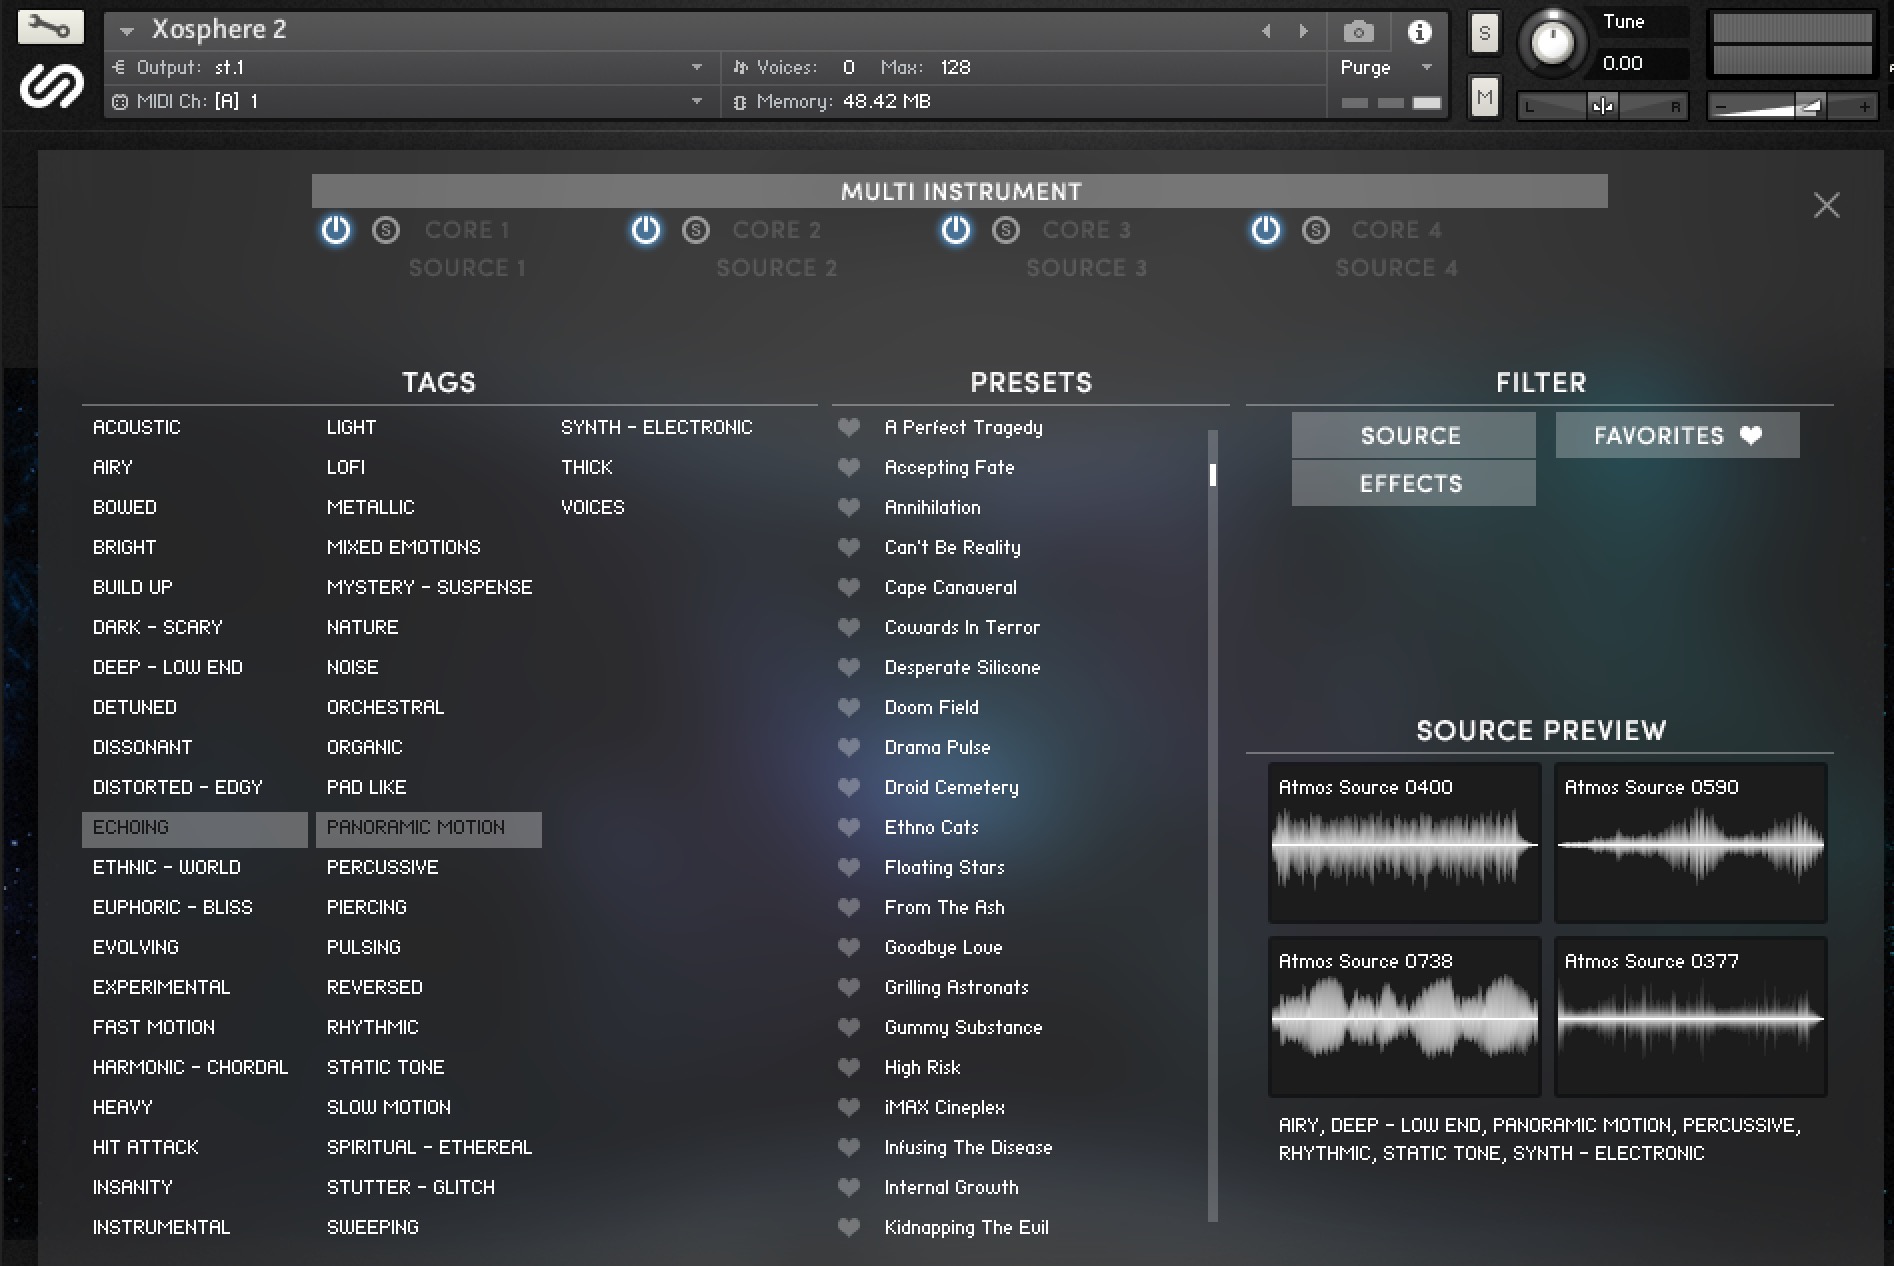Open the wrench instrument edit tool
Viewport: 1894px width, 1266px height.
pyautogui.click(x=50, y=26)
